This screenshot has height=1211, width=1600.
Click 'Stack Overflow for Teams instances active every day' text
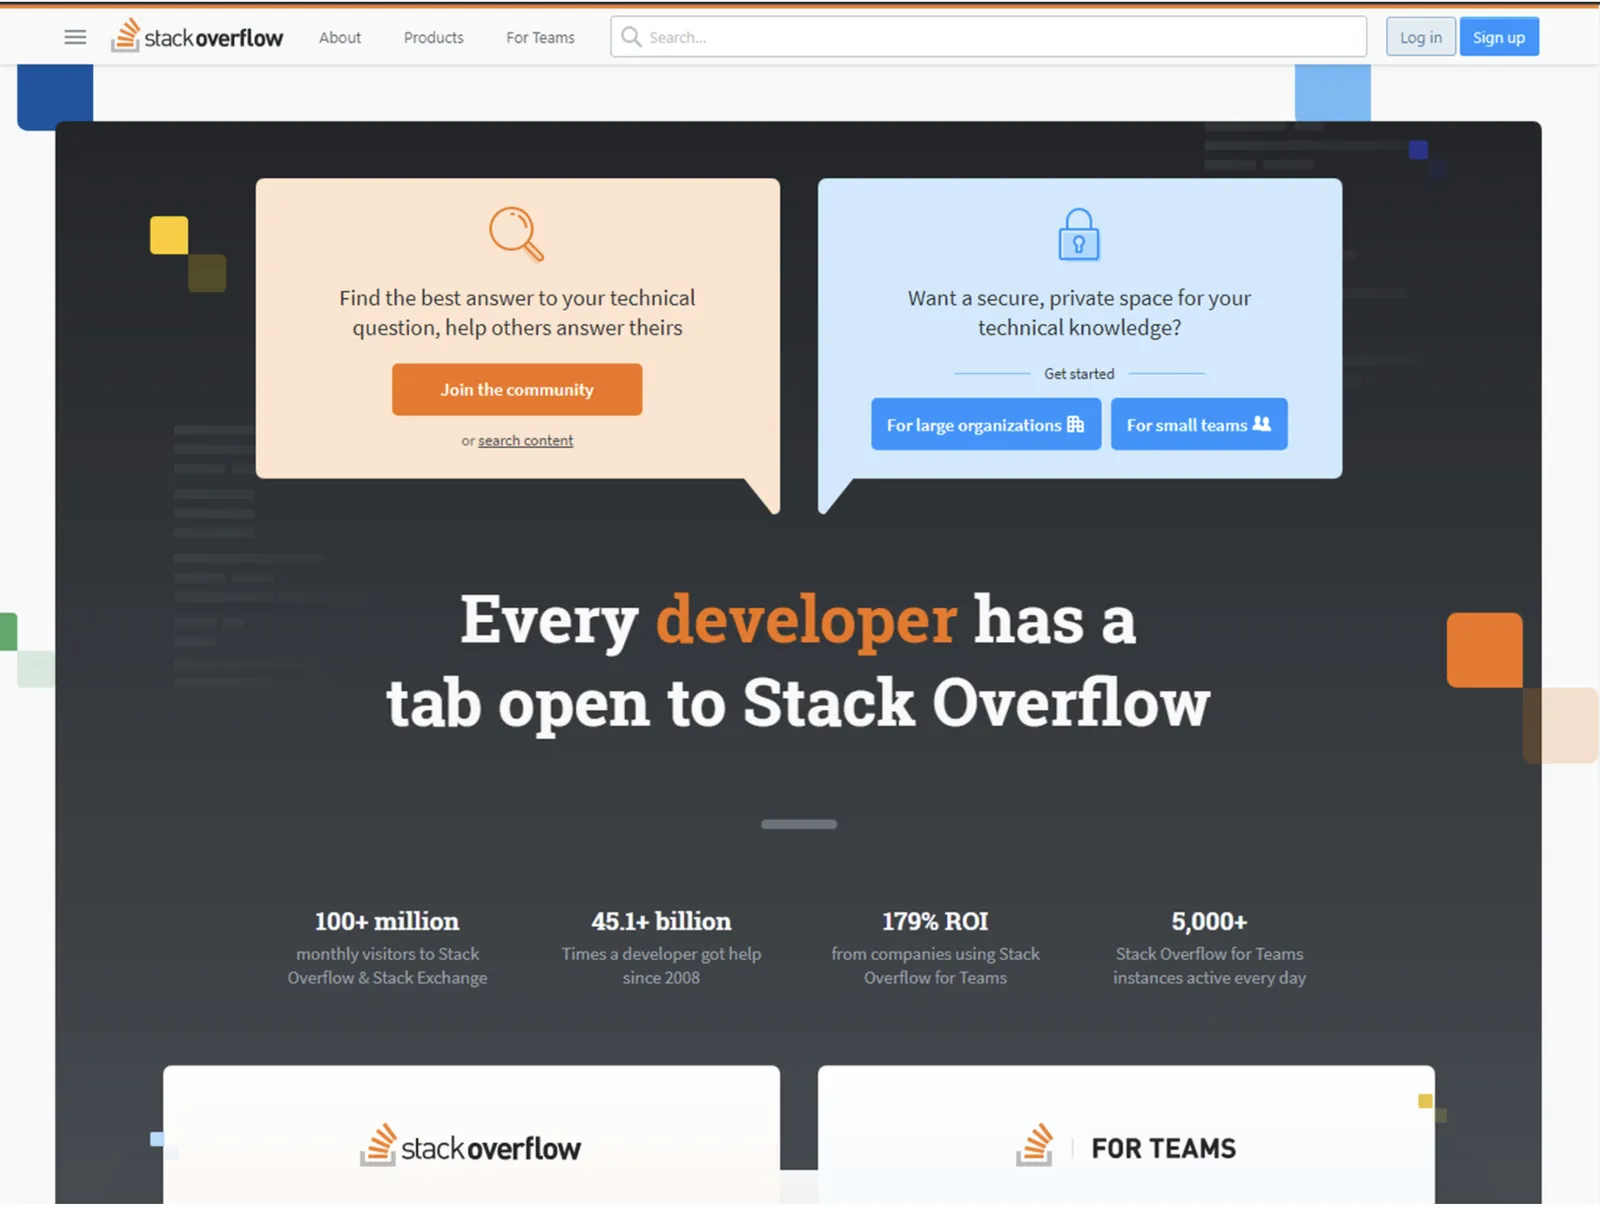(1209, 966)
